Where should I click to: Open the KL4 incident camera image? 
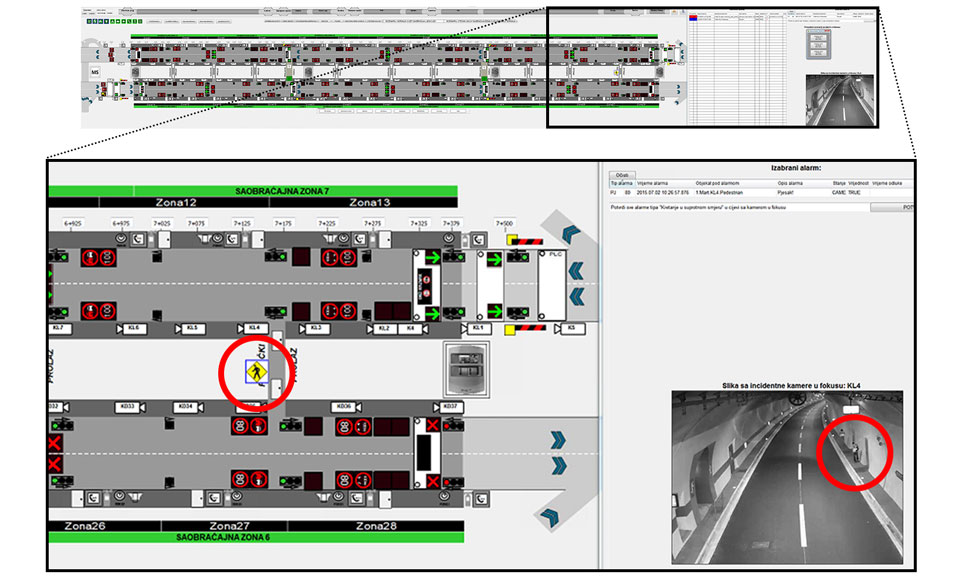click(x=787, y=478)
